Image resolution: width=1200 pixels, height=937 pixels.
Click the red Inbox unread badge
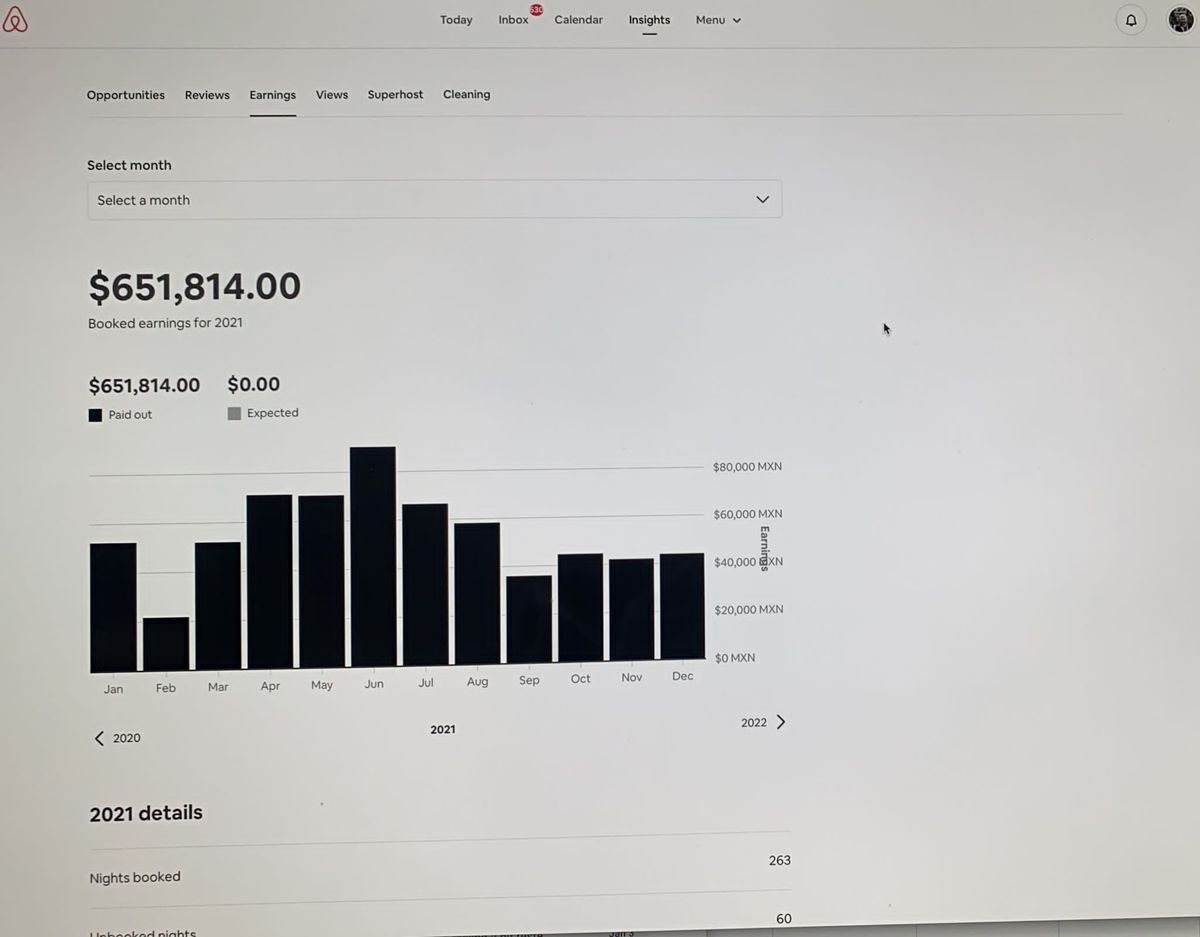(536, 9)
